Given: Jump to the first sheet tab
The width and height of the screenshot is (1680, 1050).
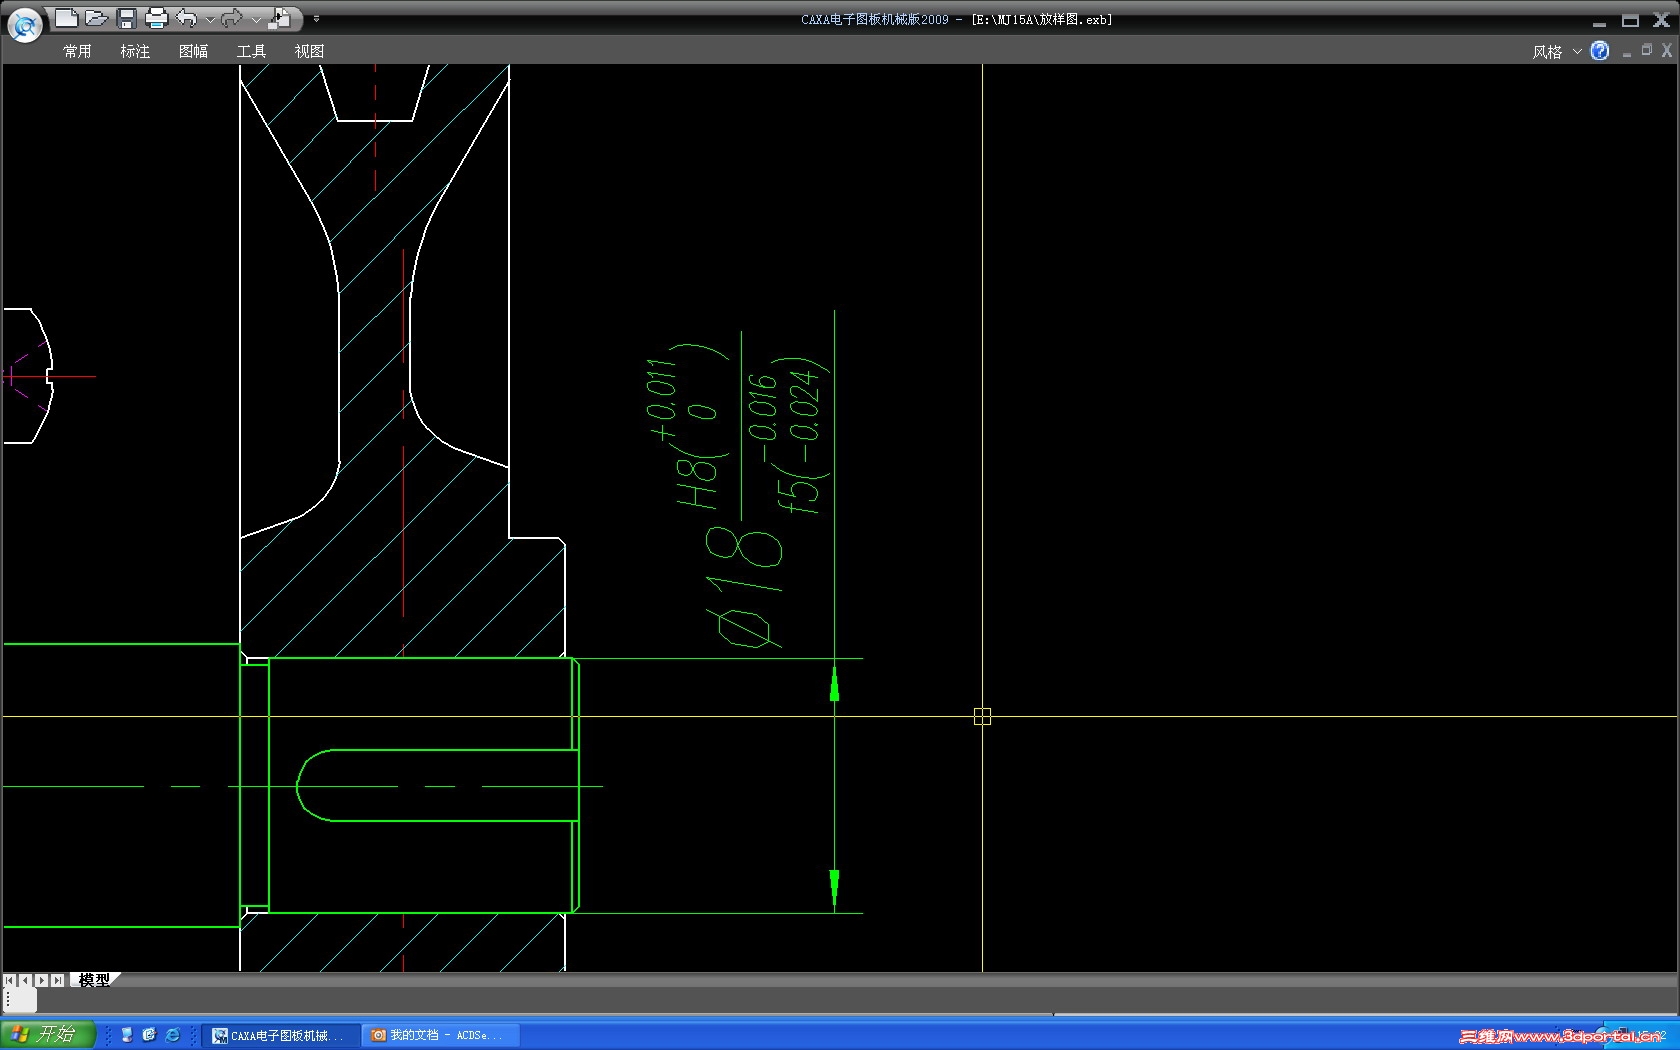Looking at the screenshot, I should point(10,980).
